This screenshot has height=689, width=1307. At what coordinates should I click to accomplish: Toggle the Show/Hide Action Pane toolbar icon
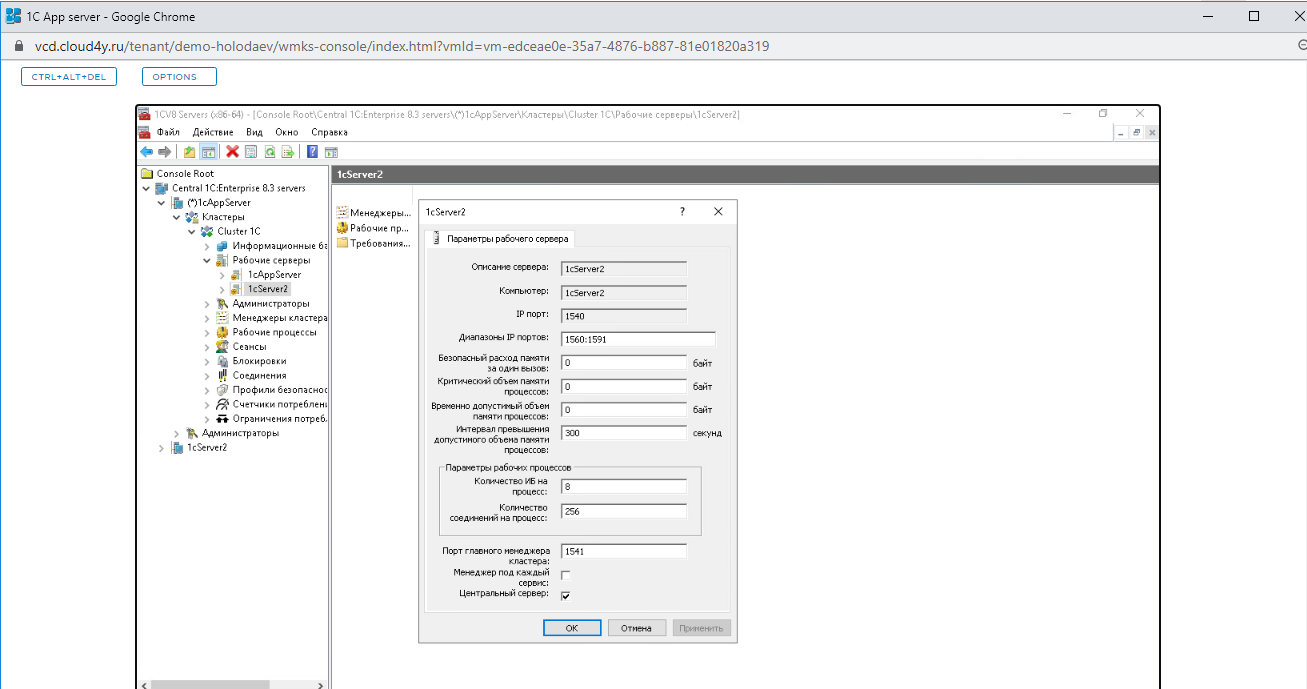click(331, 152)
